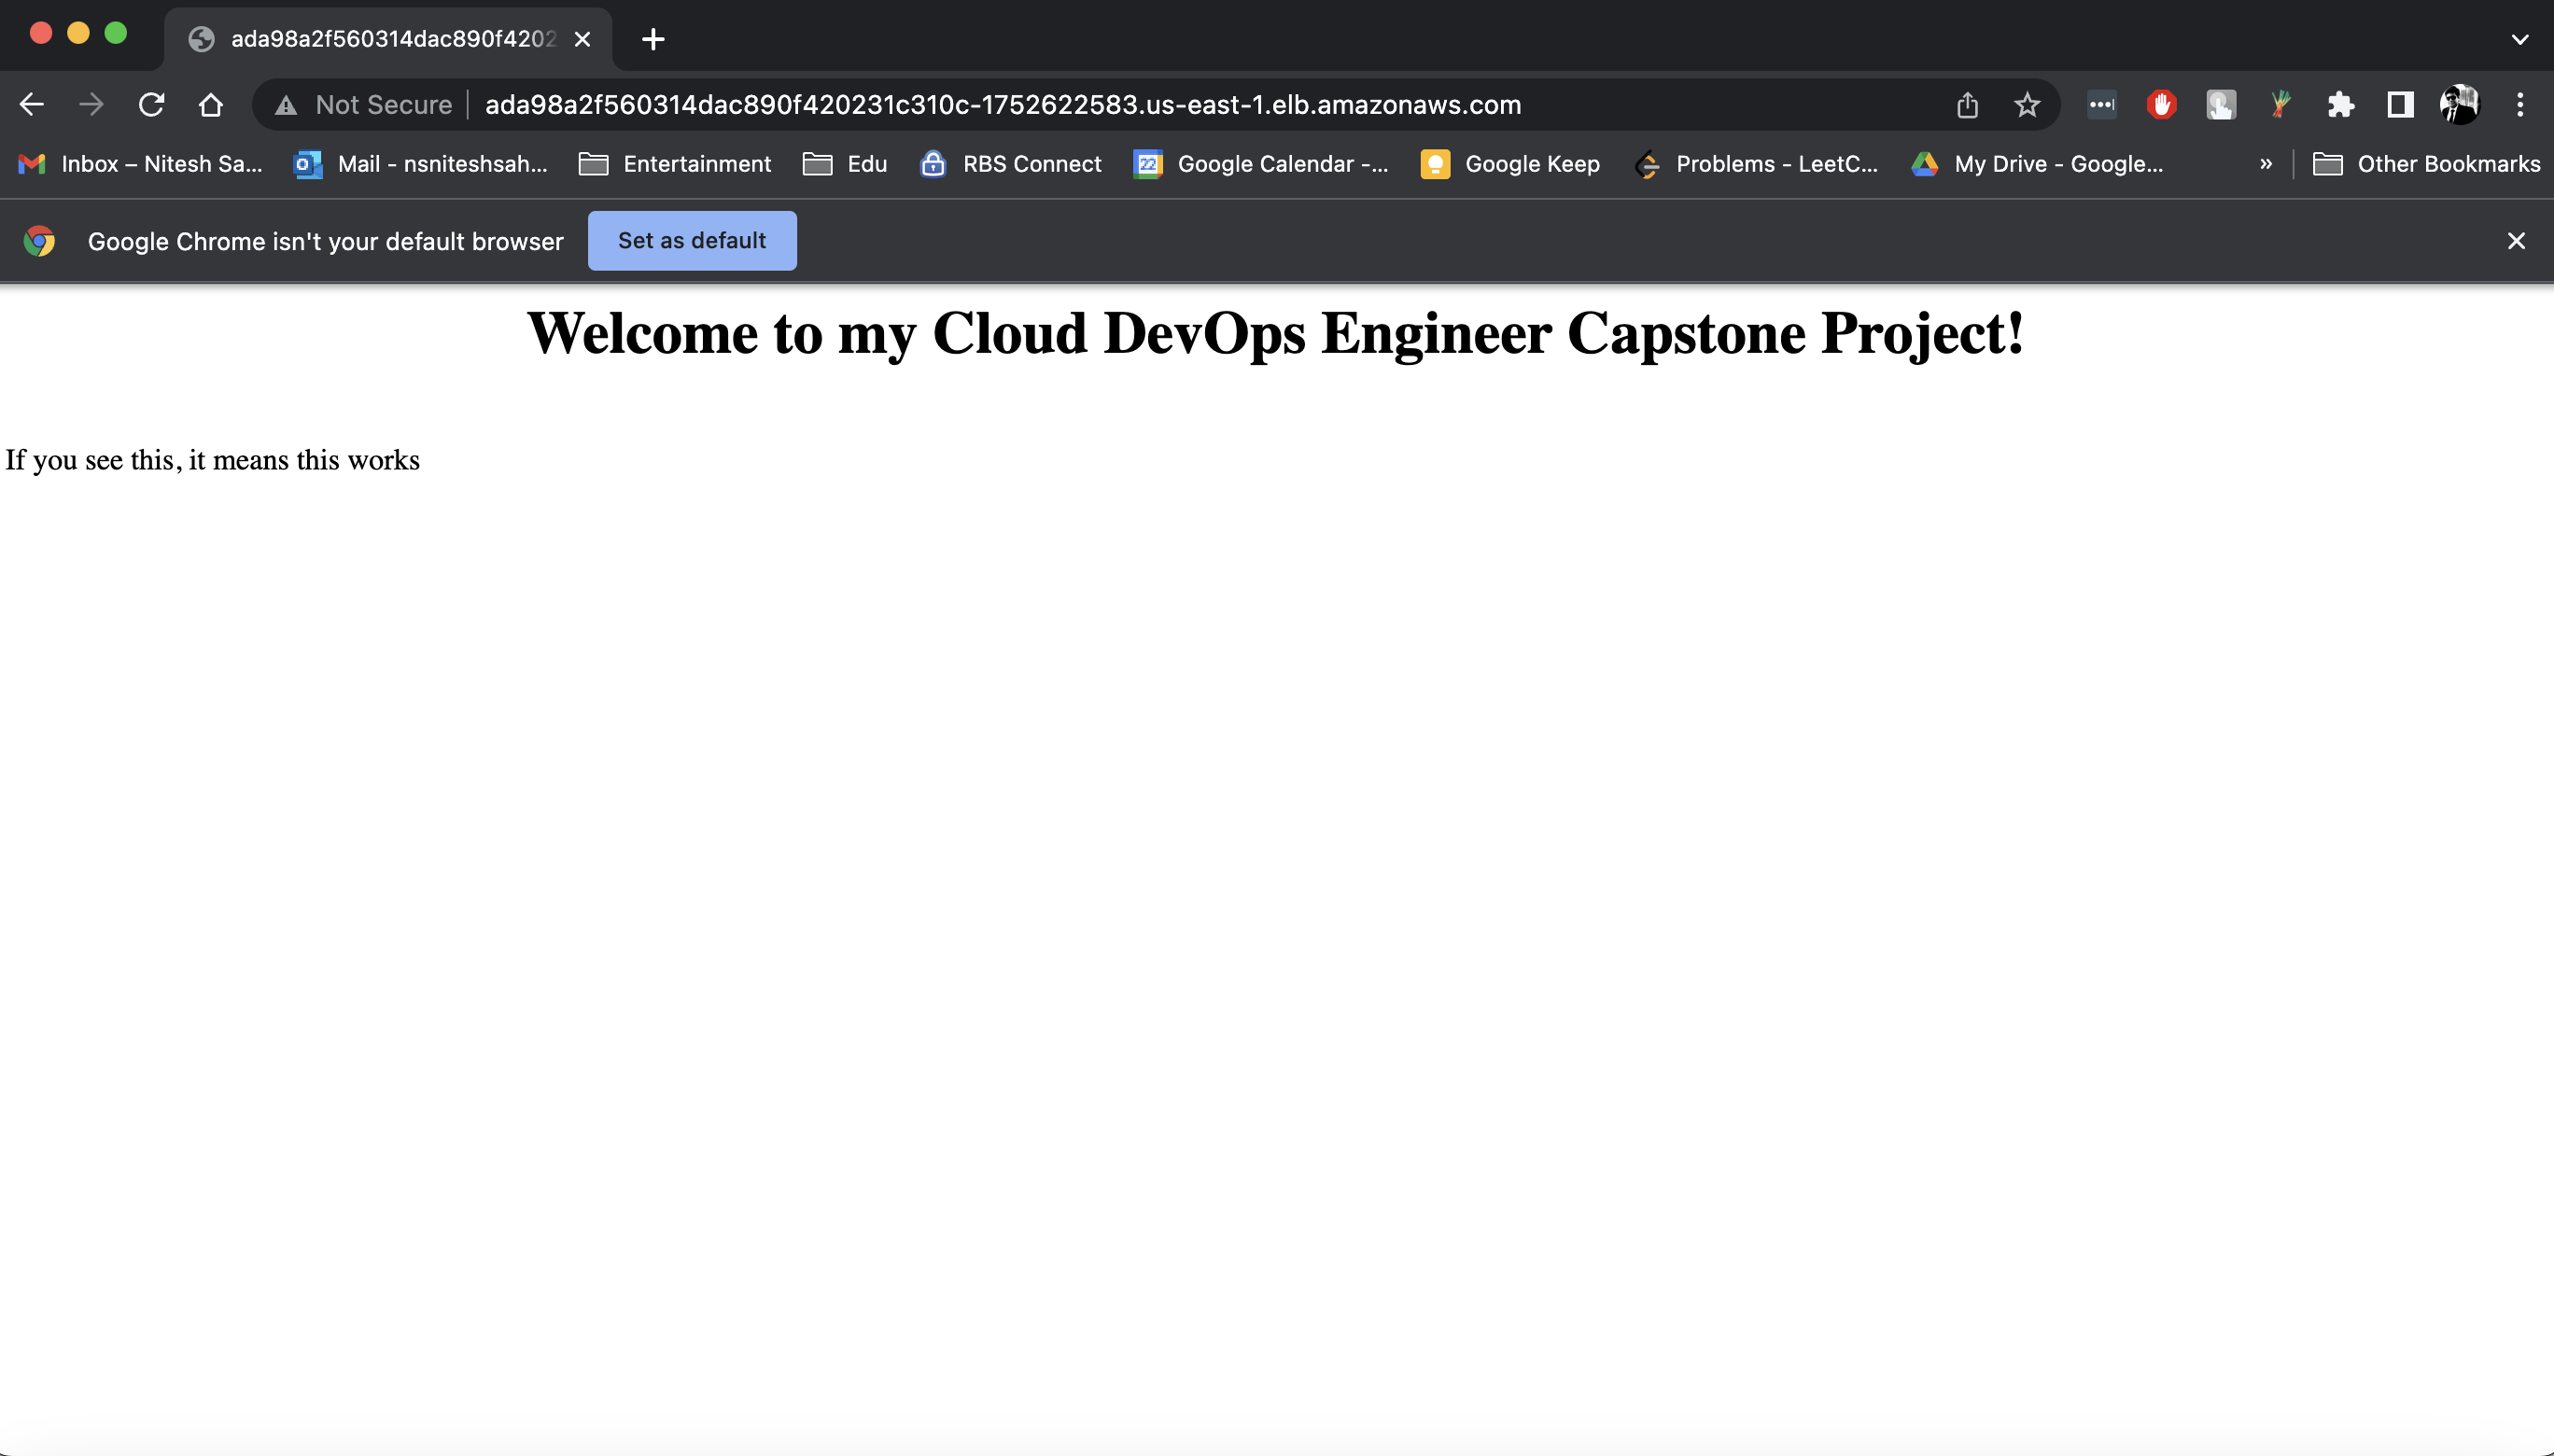This screenshot has height=1456, width=2554.
Task: Go back to previous page
Action: 32,105
